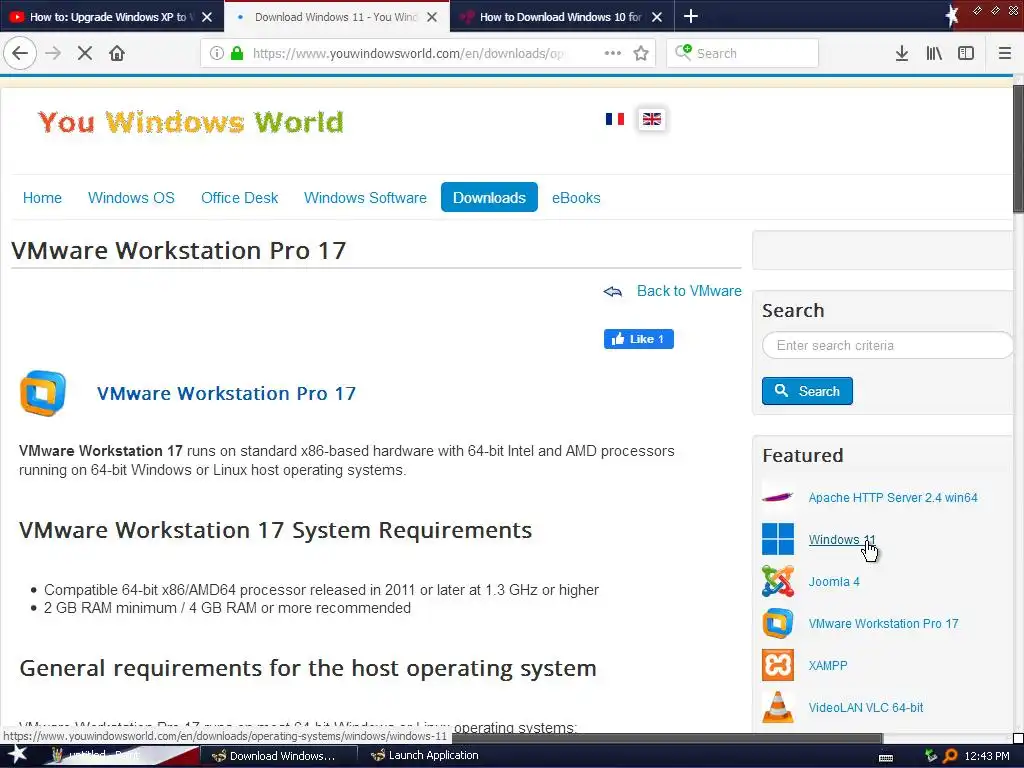Close the Download Windows 11 tab
This screenshot has height=768, width=1024.
click(432, 17)
